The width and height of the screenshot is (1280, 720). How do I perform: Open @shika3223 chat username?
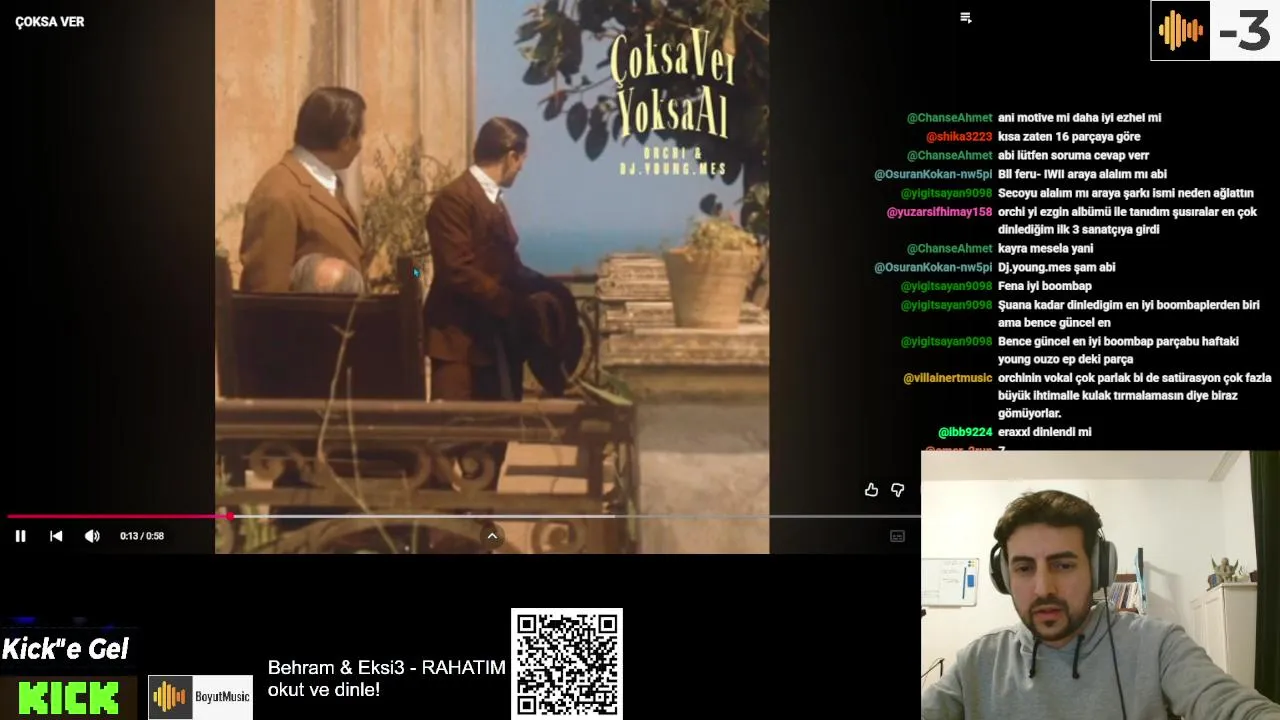959,137
